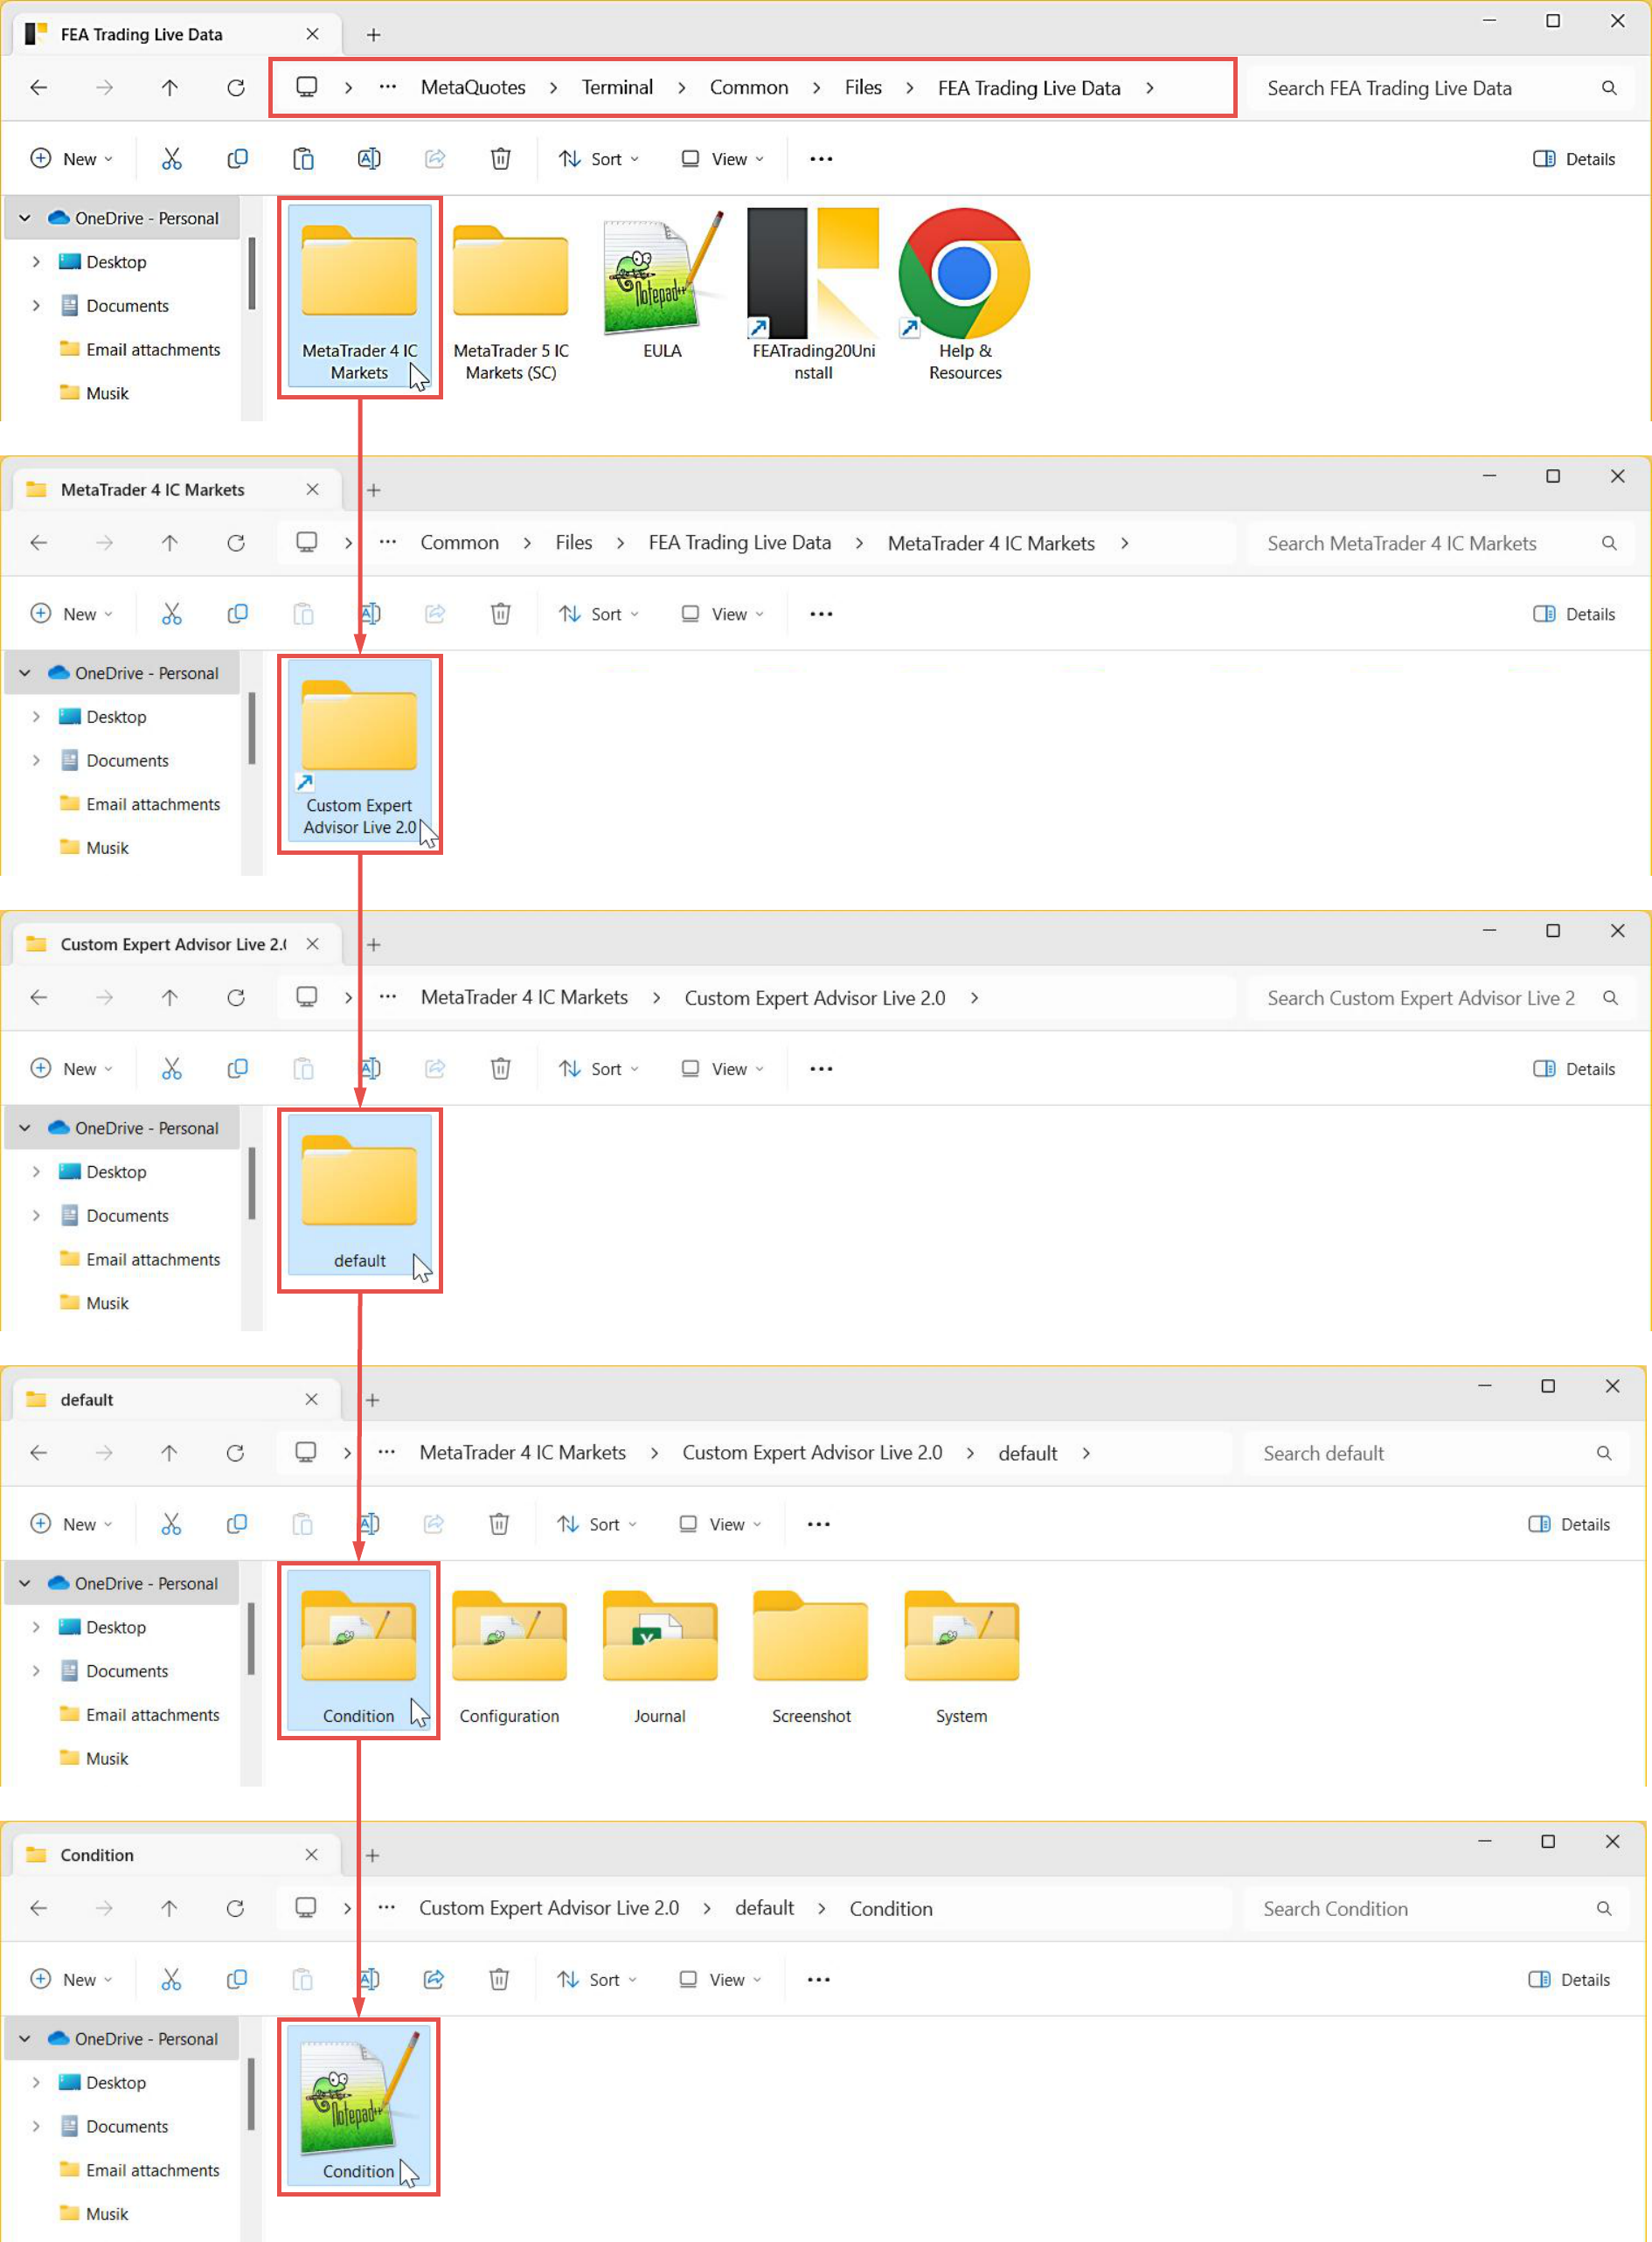Click Delete trash icon in FEA Trading Live Data window
Image resolution: width=1652 pixels, height=2242 pixels.
(x=501, y=159)
